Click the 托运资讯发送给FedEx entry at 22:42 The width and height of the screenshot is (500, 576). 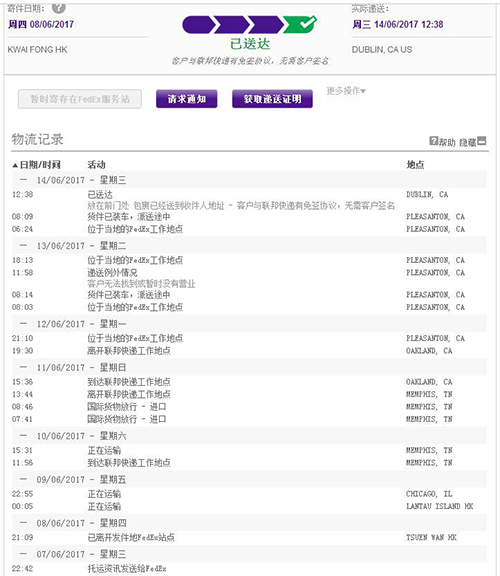[127, 569]
